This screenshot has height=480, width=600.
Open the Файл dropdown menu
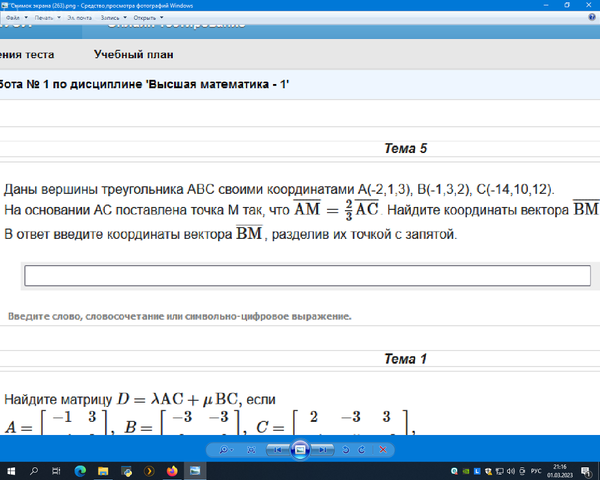14,18
